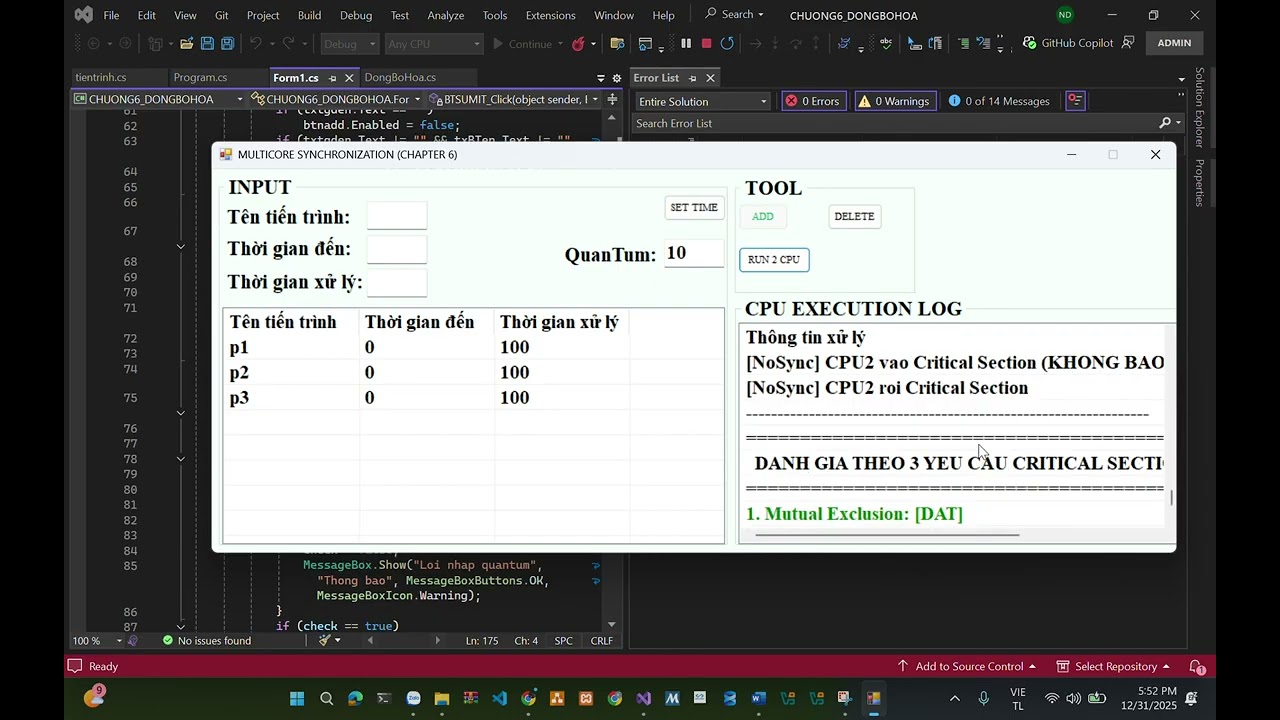Close the Form1.cs tab
The width and height of the screenshot is (1280, 720).
coord(350,78)
